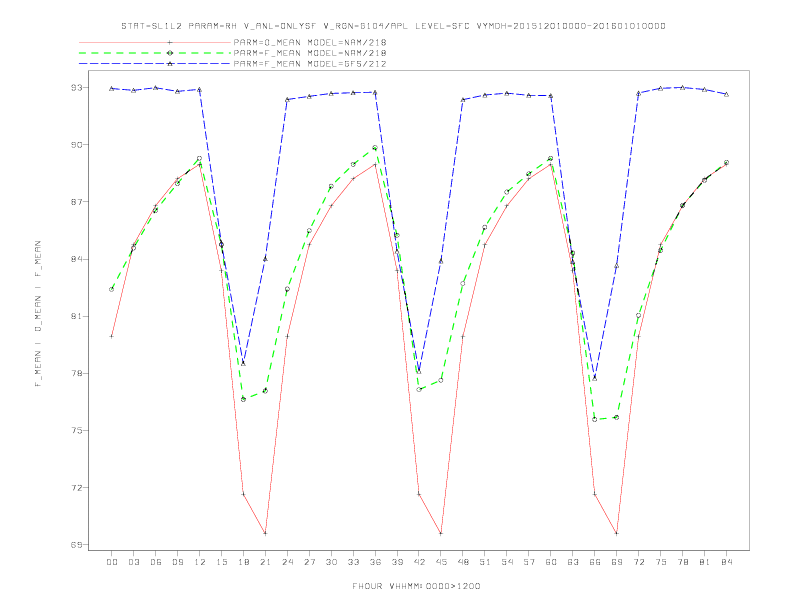Click x-axis tick label 51
This screenshot has height=612, width=792.
(485, 562)
